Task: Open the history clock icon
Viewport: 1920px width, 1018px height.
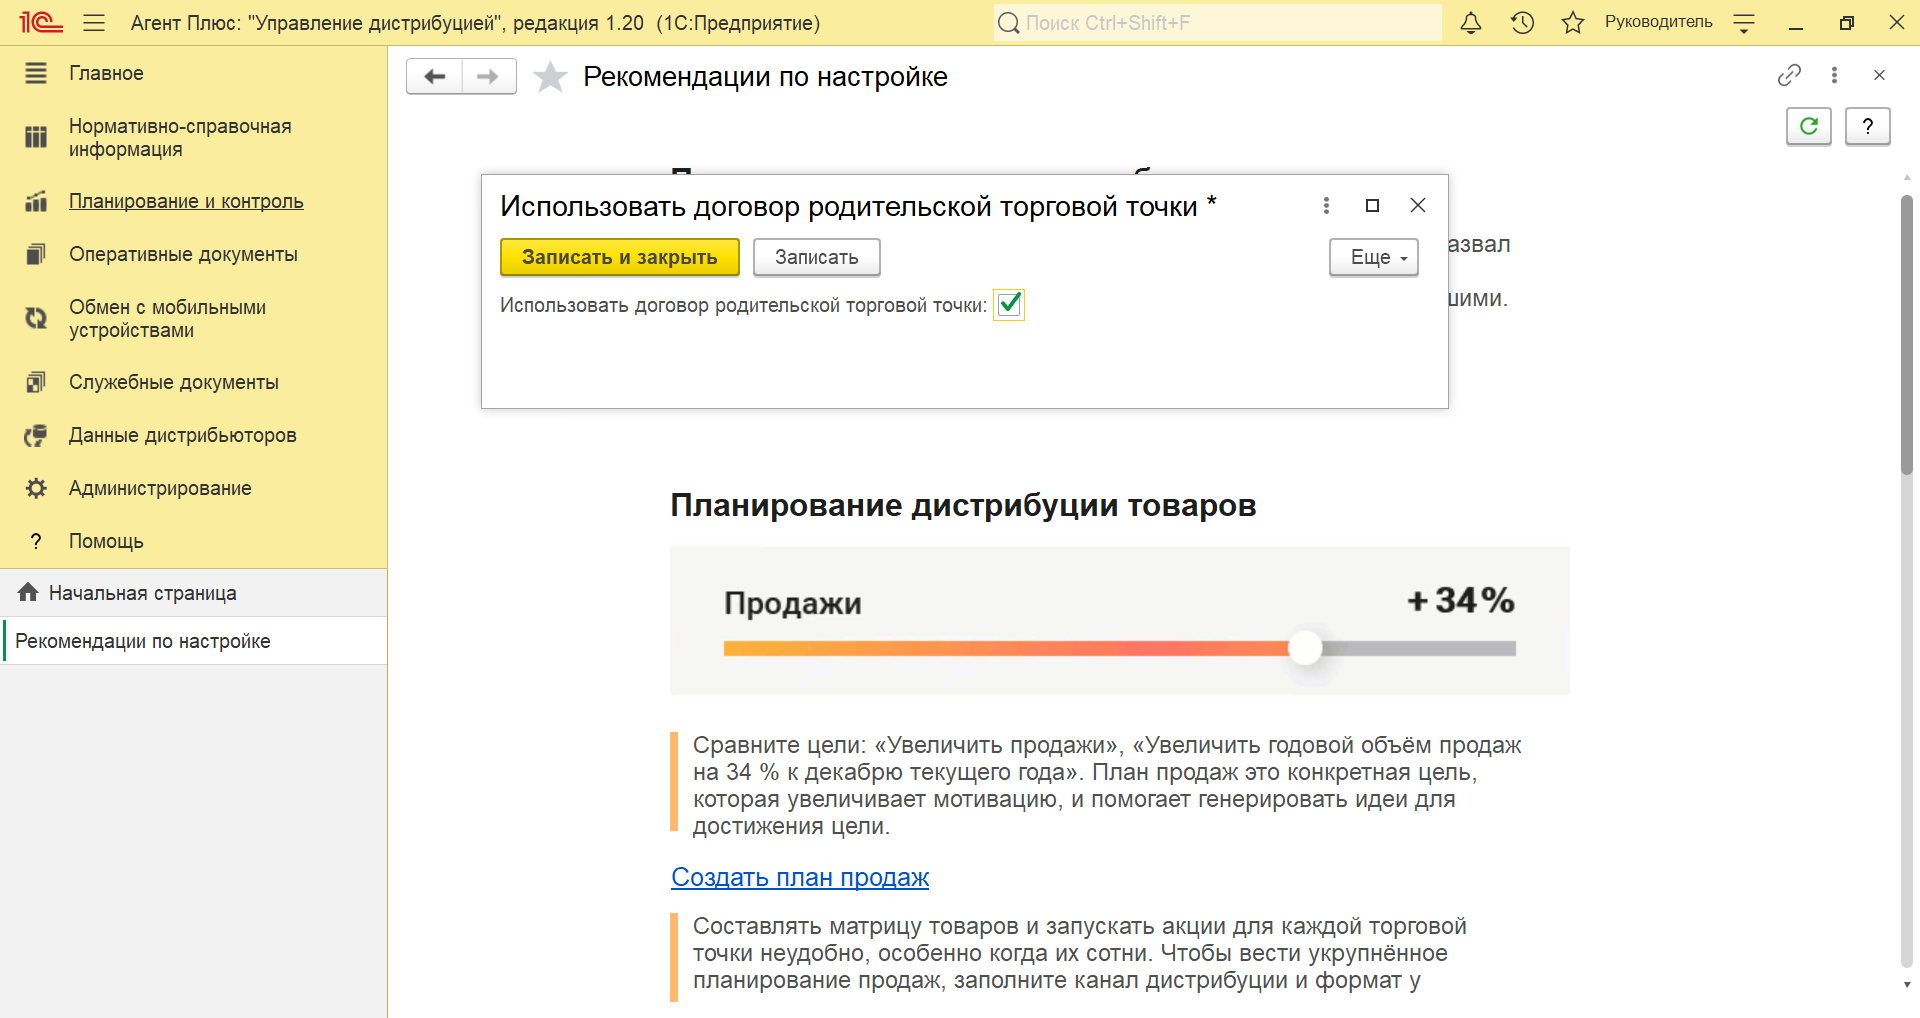Action: 1522,23
